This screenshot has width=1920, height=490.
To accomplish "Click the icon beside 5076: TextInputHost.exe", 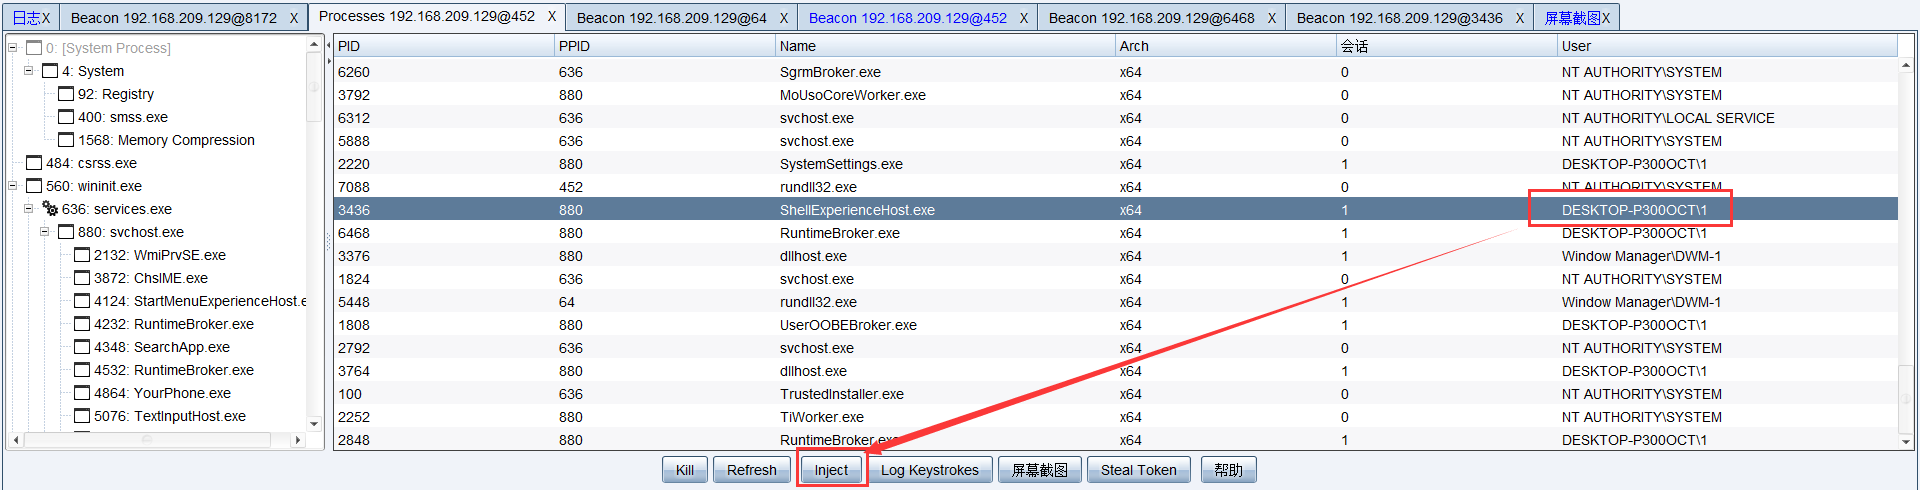I will (82, 416).
